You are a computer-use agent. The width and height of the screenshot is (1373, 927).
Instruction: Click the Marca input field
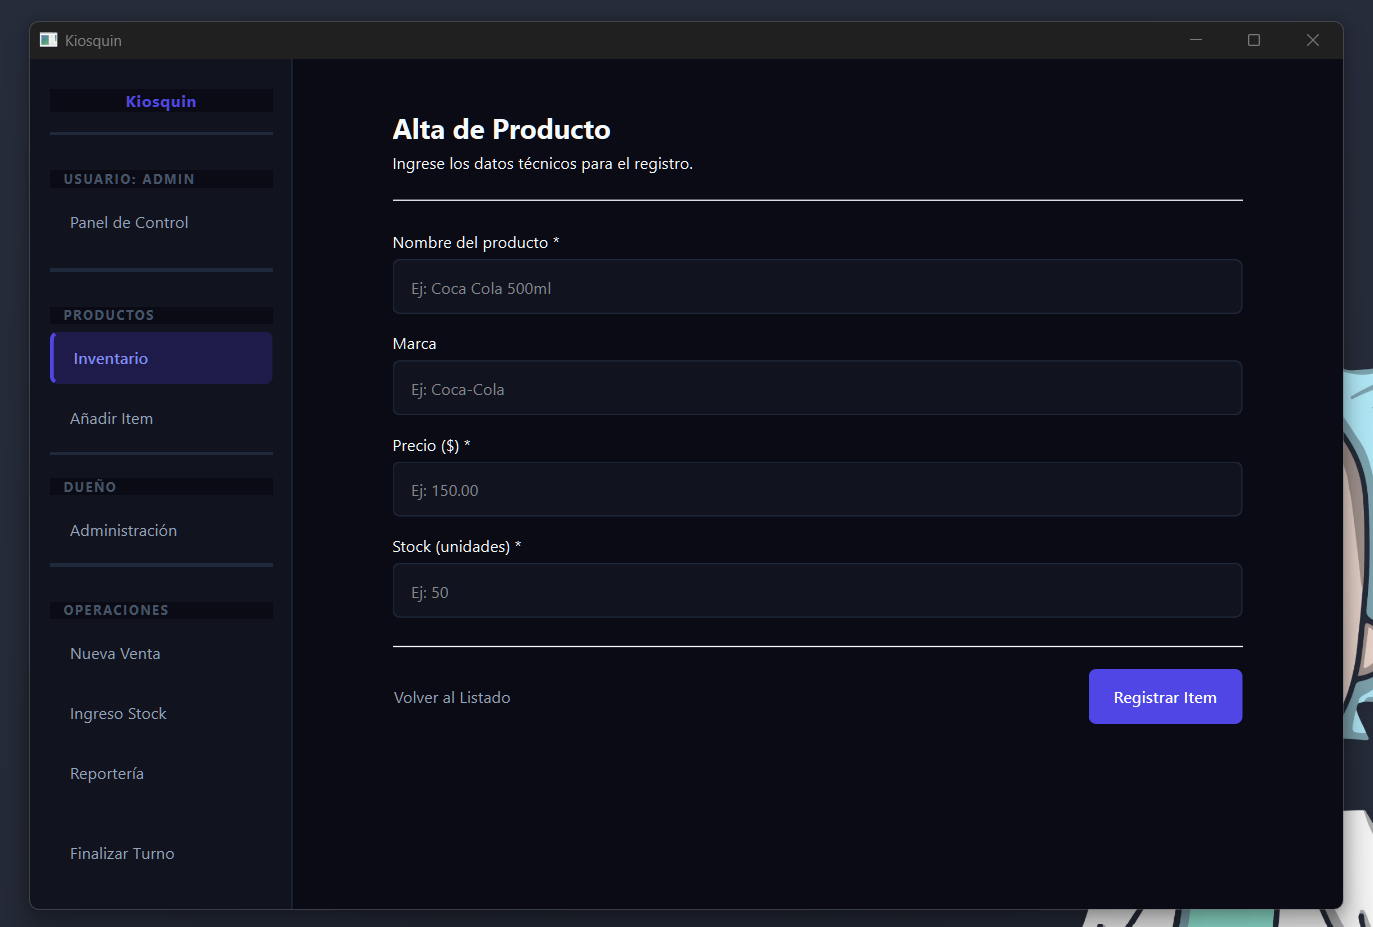[817, 388]
